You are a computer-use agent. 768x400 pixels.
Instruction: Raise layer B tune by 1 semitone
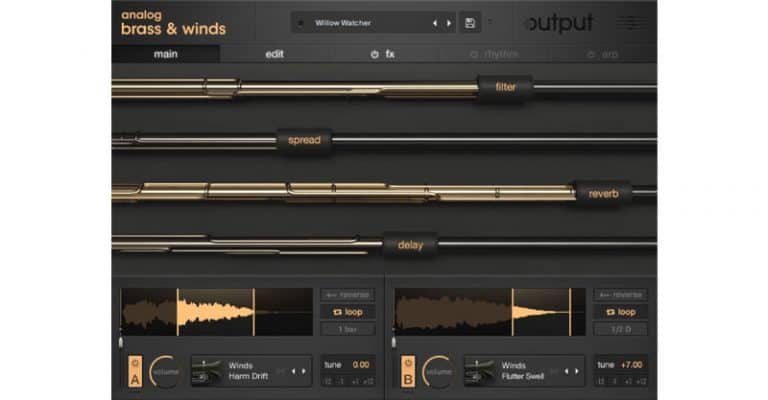pos(628,381)
